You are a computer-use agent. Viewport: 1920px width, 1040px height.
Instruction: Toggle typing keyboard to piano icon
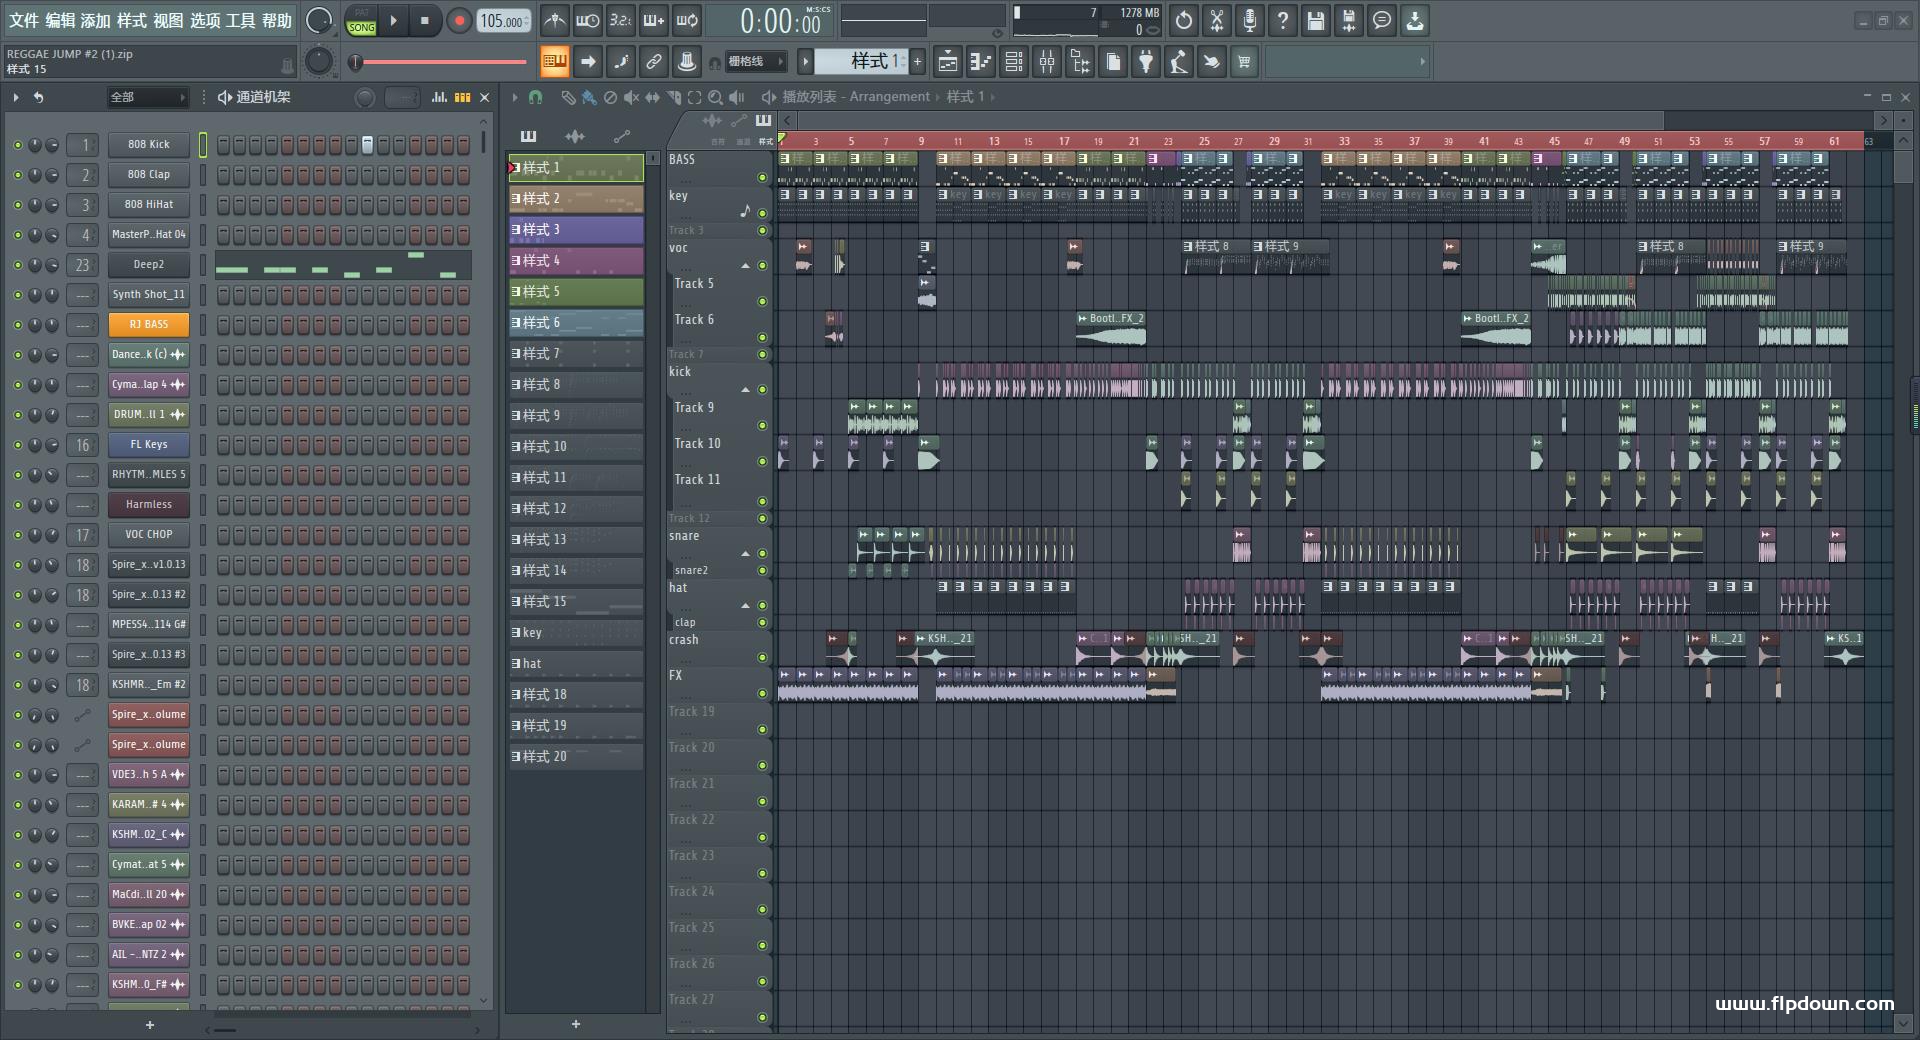coord(555,62)
